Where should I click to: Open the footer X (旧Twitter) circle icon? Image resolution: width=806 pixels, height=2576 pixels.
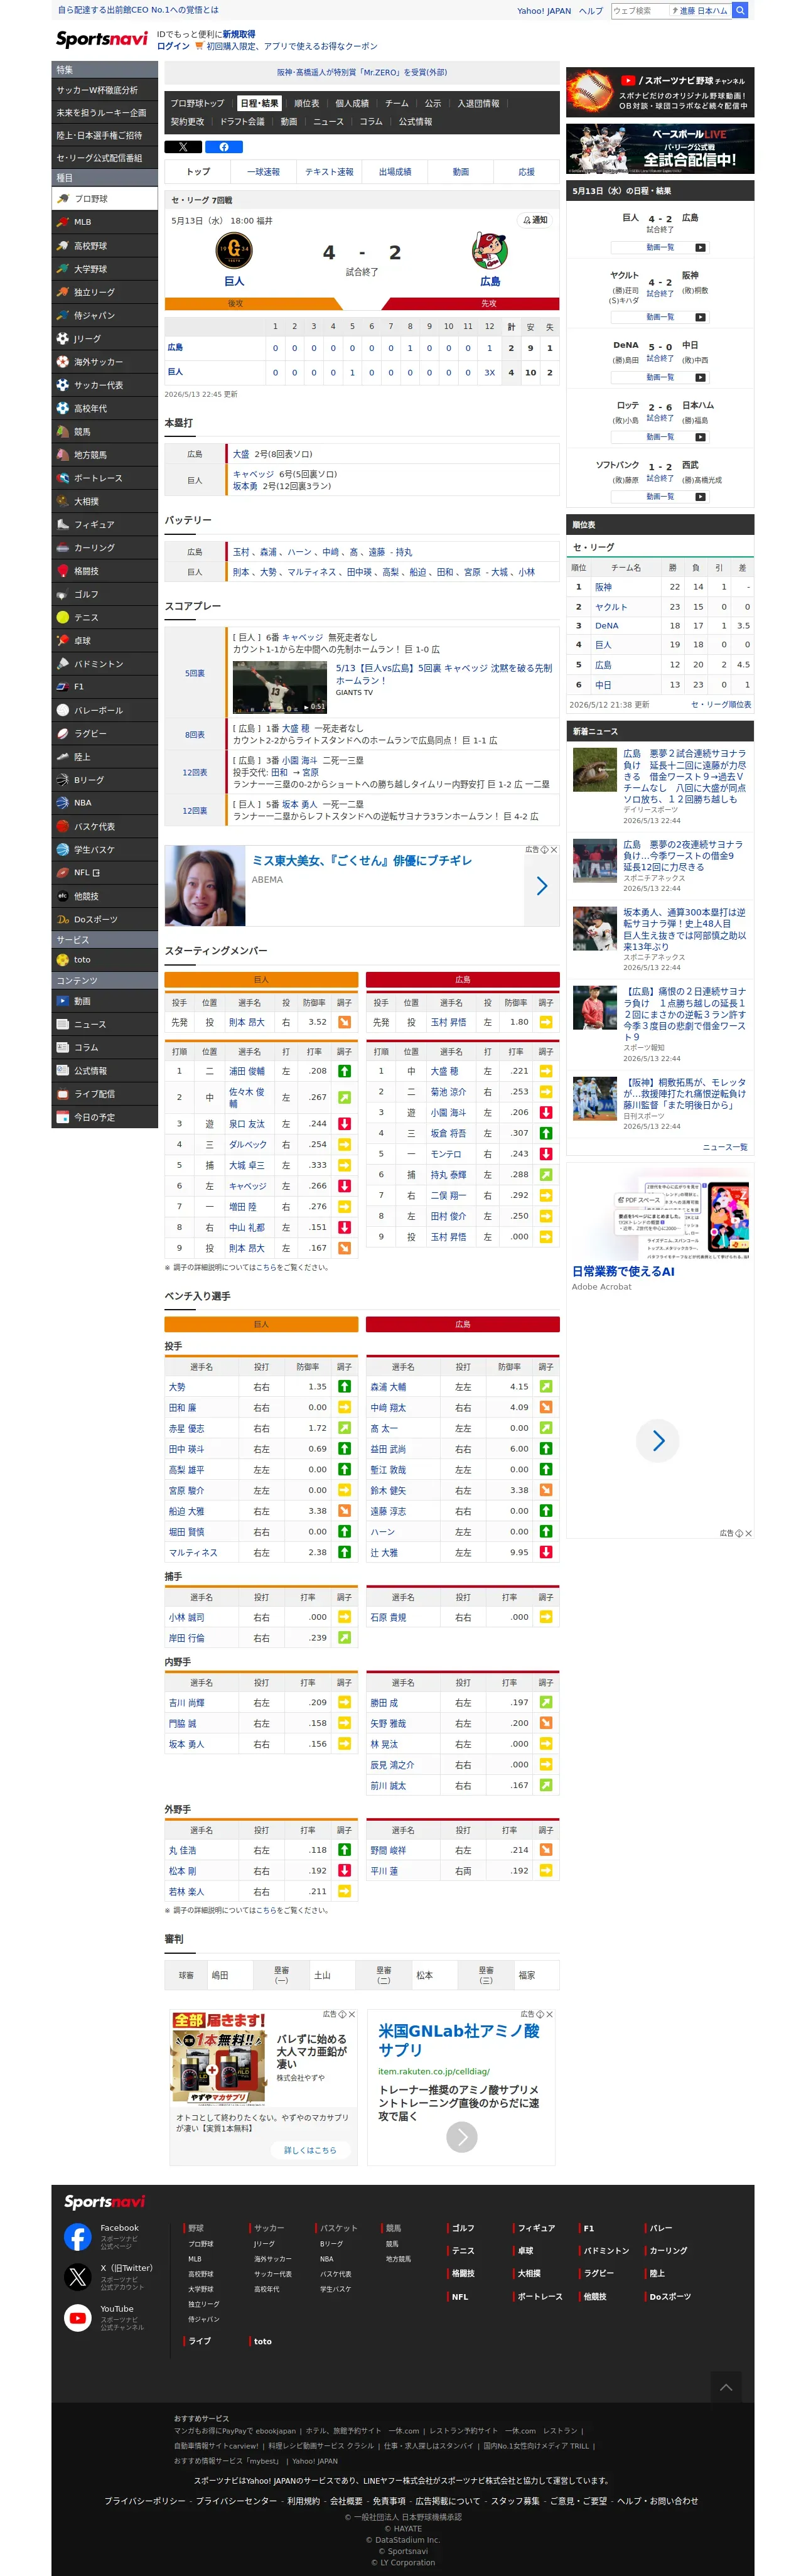[x=78, y=2277]
